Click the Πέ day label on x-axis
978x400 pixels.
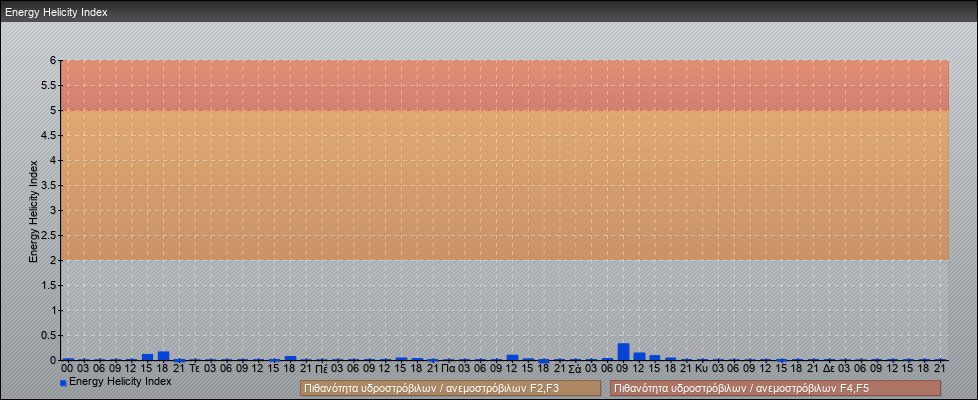pos(322,369)
